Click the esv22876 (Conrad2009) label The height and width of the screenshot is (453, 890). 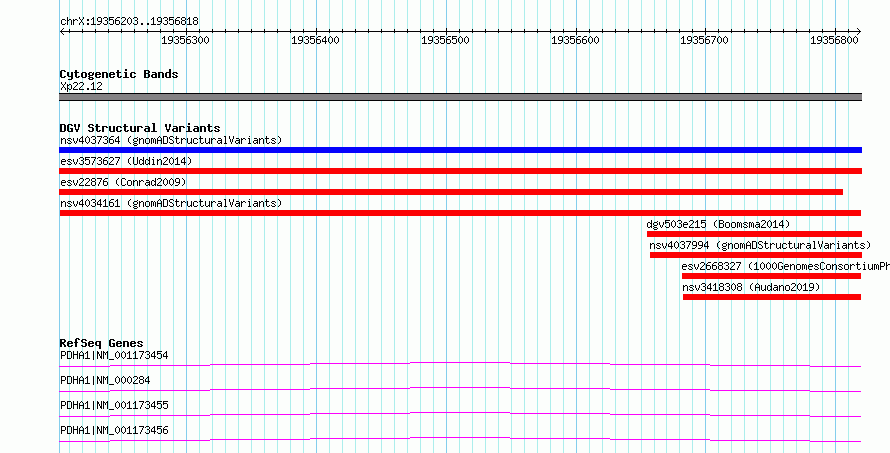point(123,182)
